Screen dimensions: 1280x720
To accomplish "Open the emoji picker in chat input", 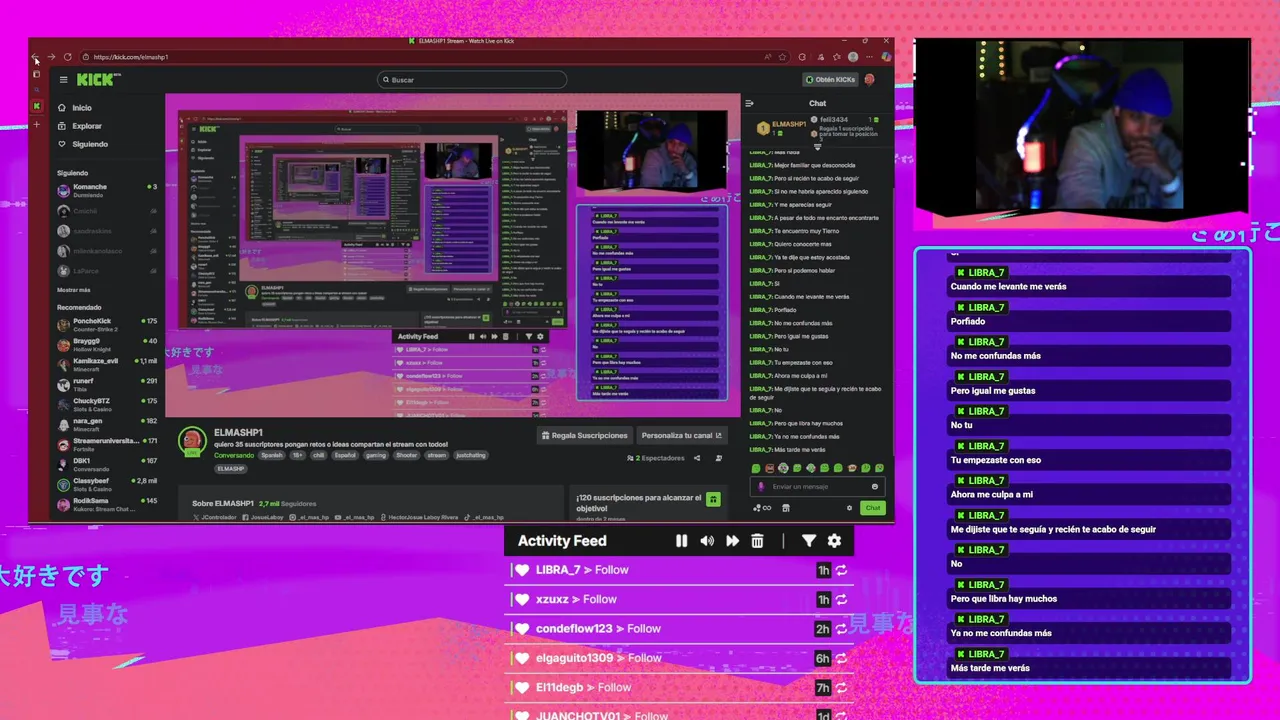I will point(875,487).
